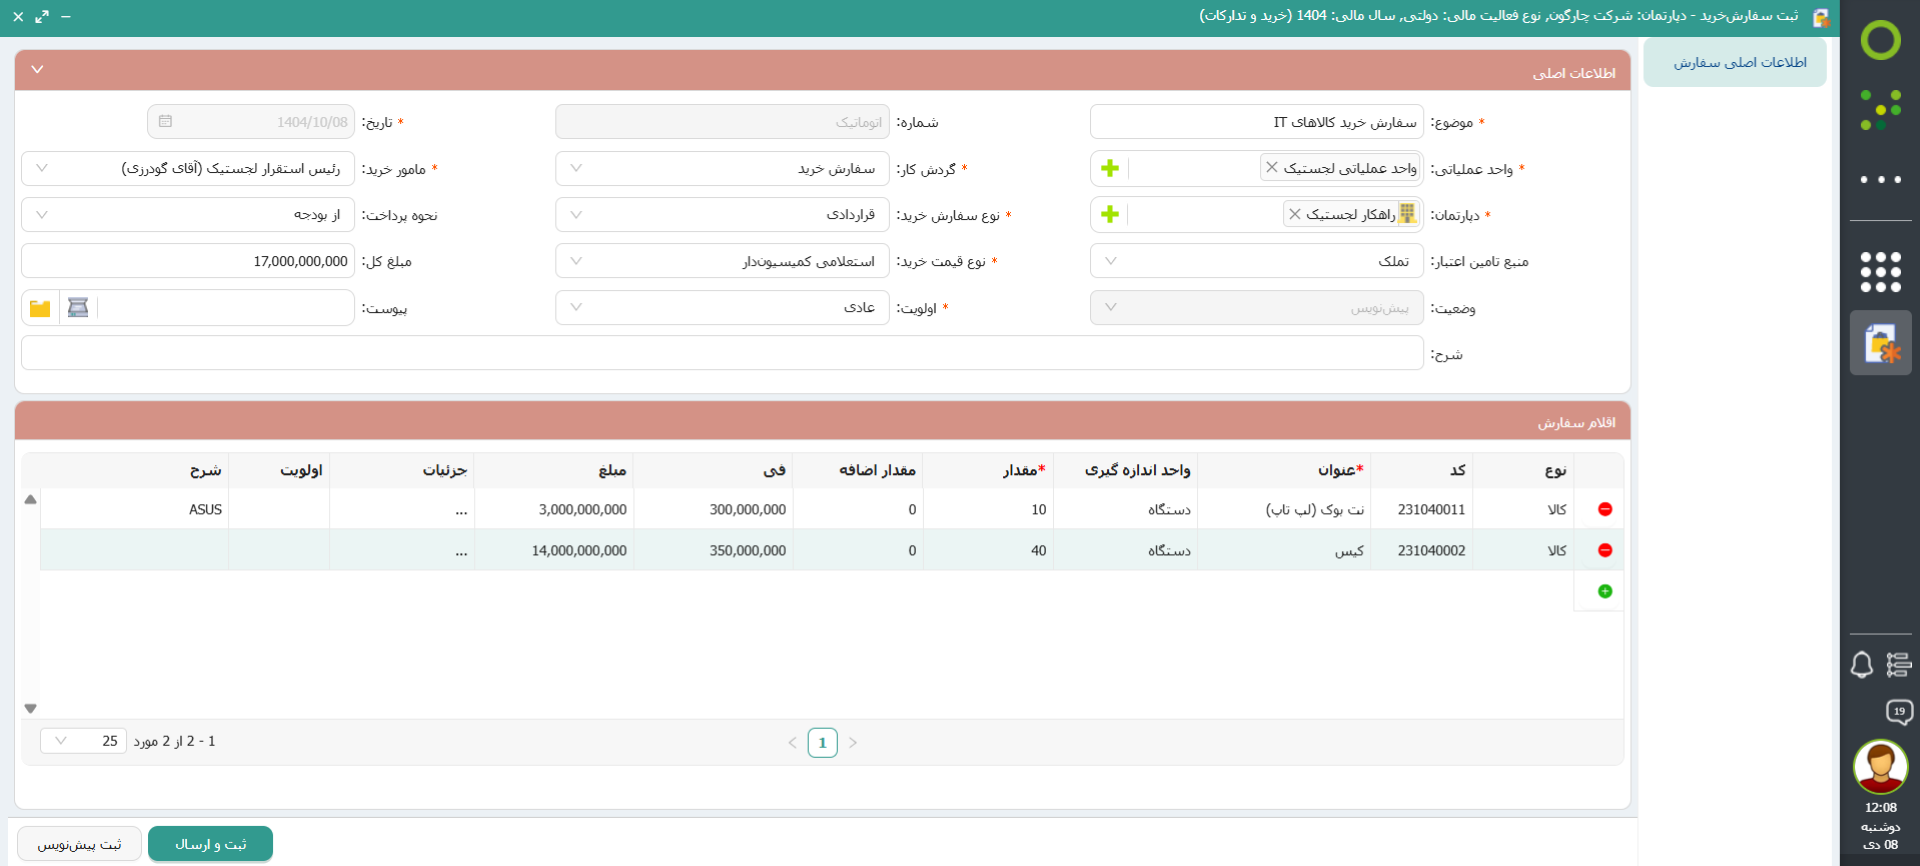Delete the نت بوک row with red minus
The image size is (1920, 866).
point(1605,509)
